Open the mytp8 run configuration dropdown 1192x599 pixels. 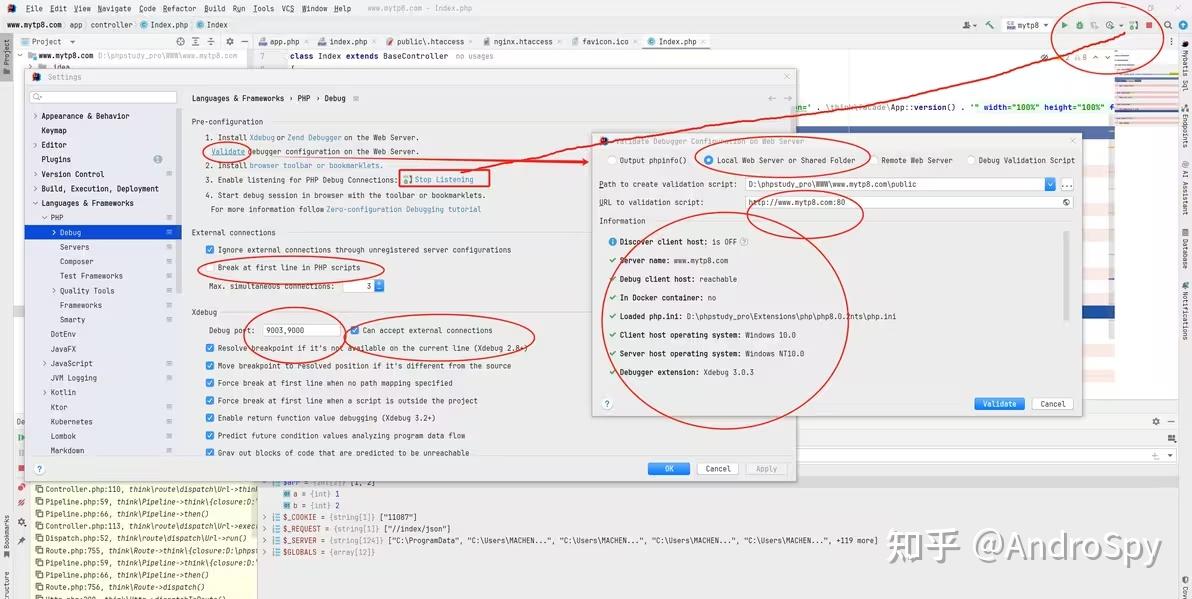[x=1045, y=25]
